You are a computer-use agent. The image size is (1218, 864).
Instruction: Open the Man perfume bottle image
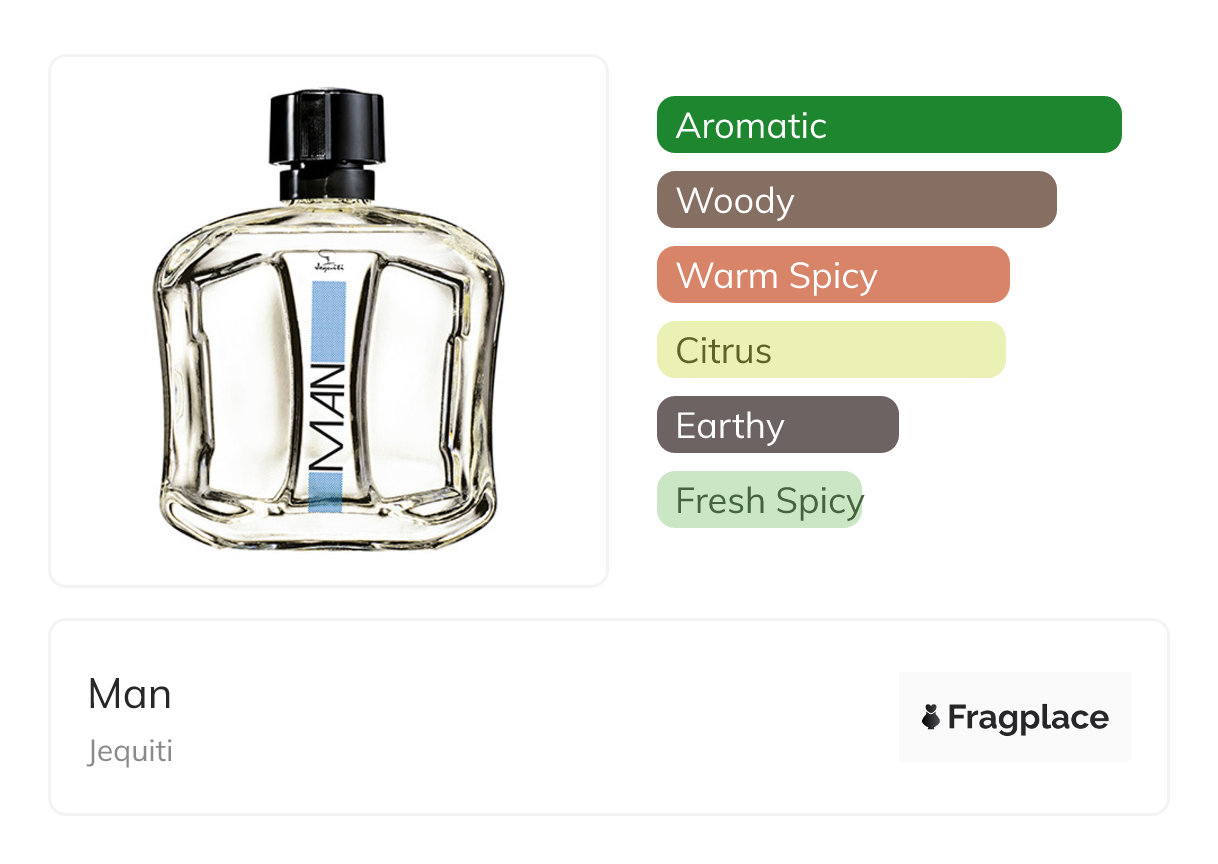(x=328, y=320)
